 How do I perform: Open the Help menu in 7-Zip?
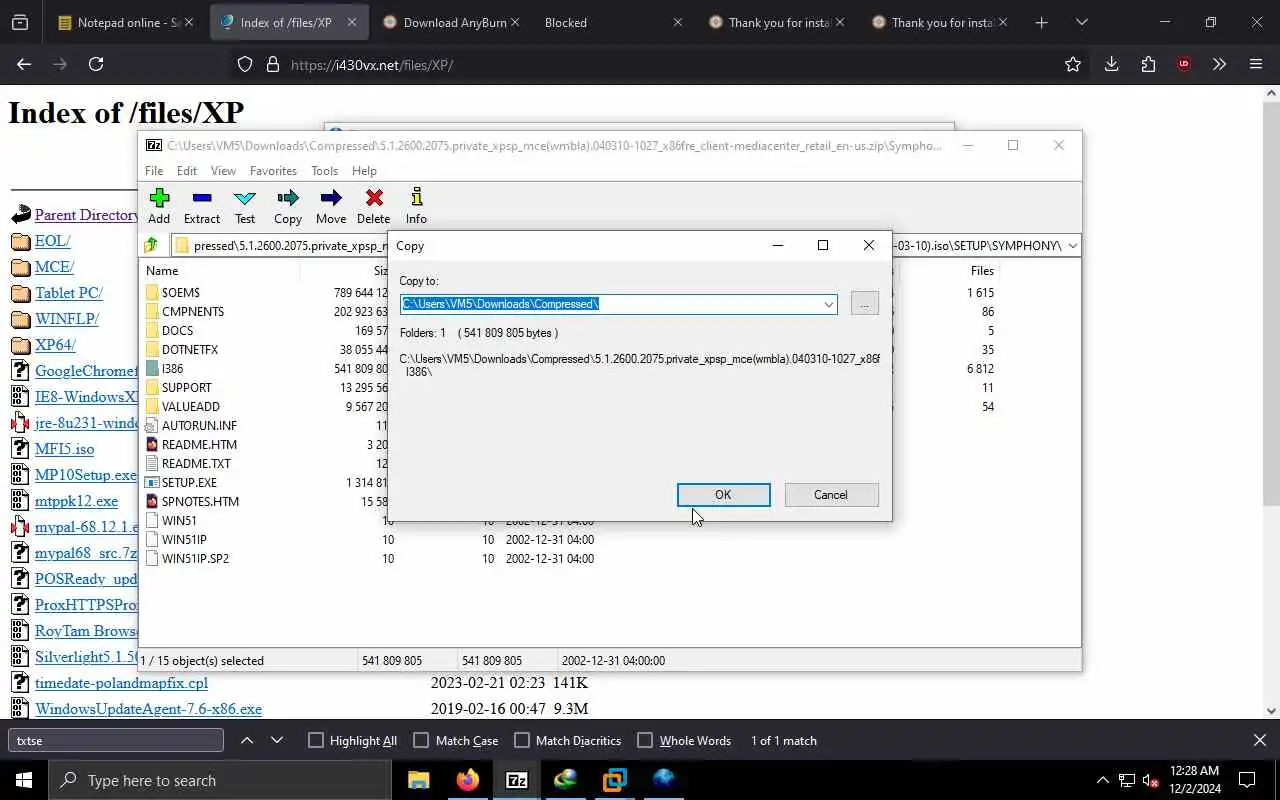click(364, 171)
